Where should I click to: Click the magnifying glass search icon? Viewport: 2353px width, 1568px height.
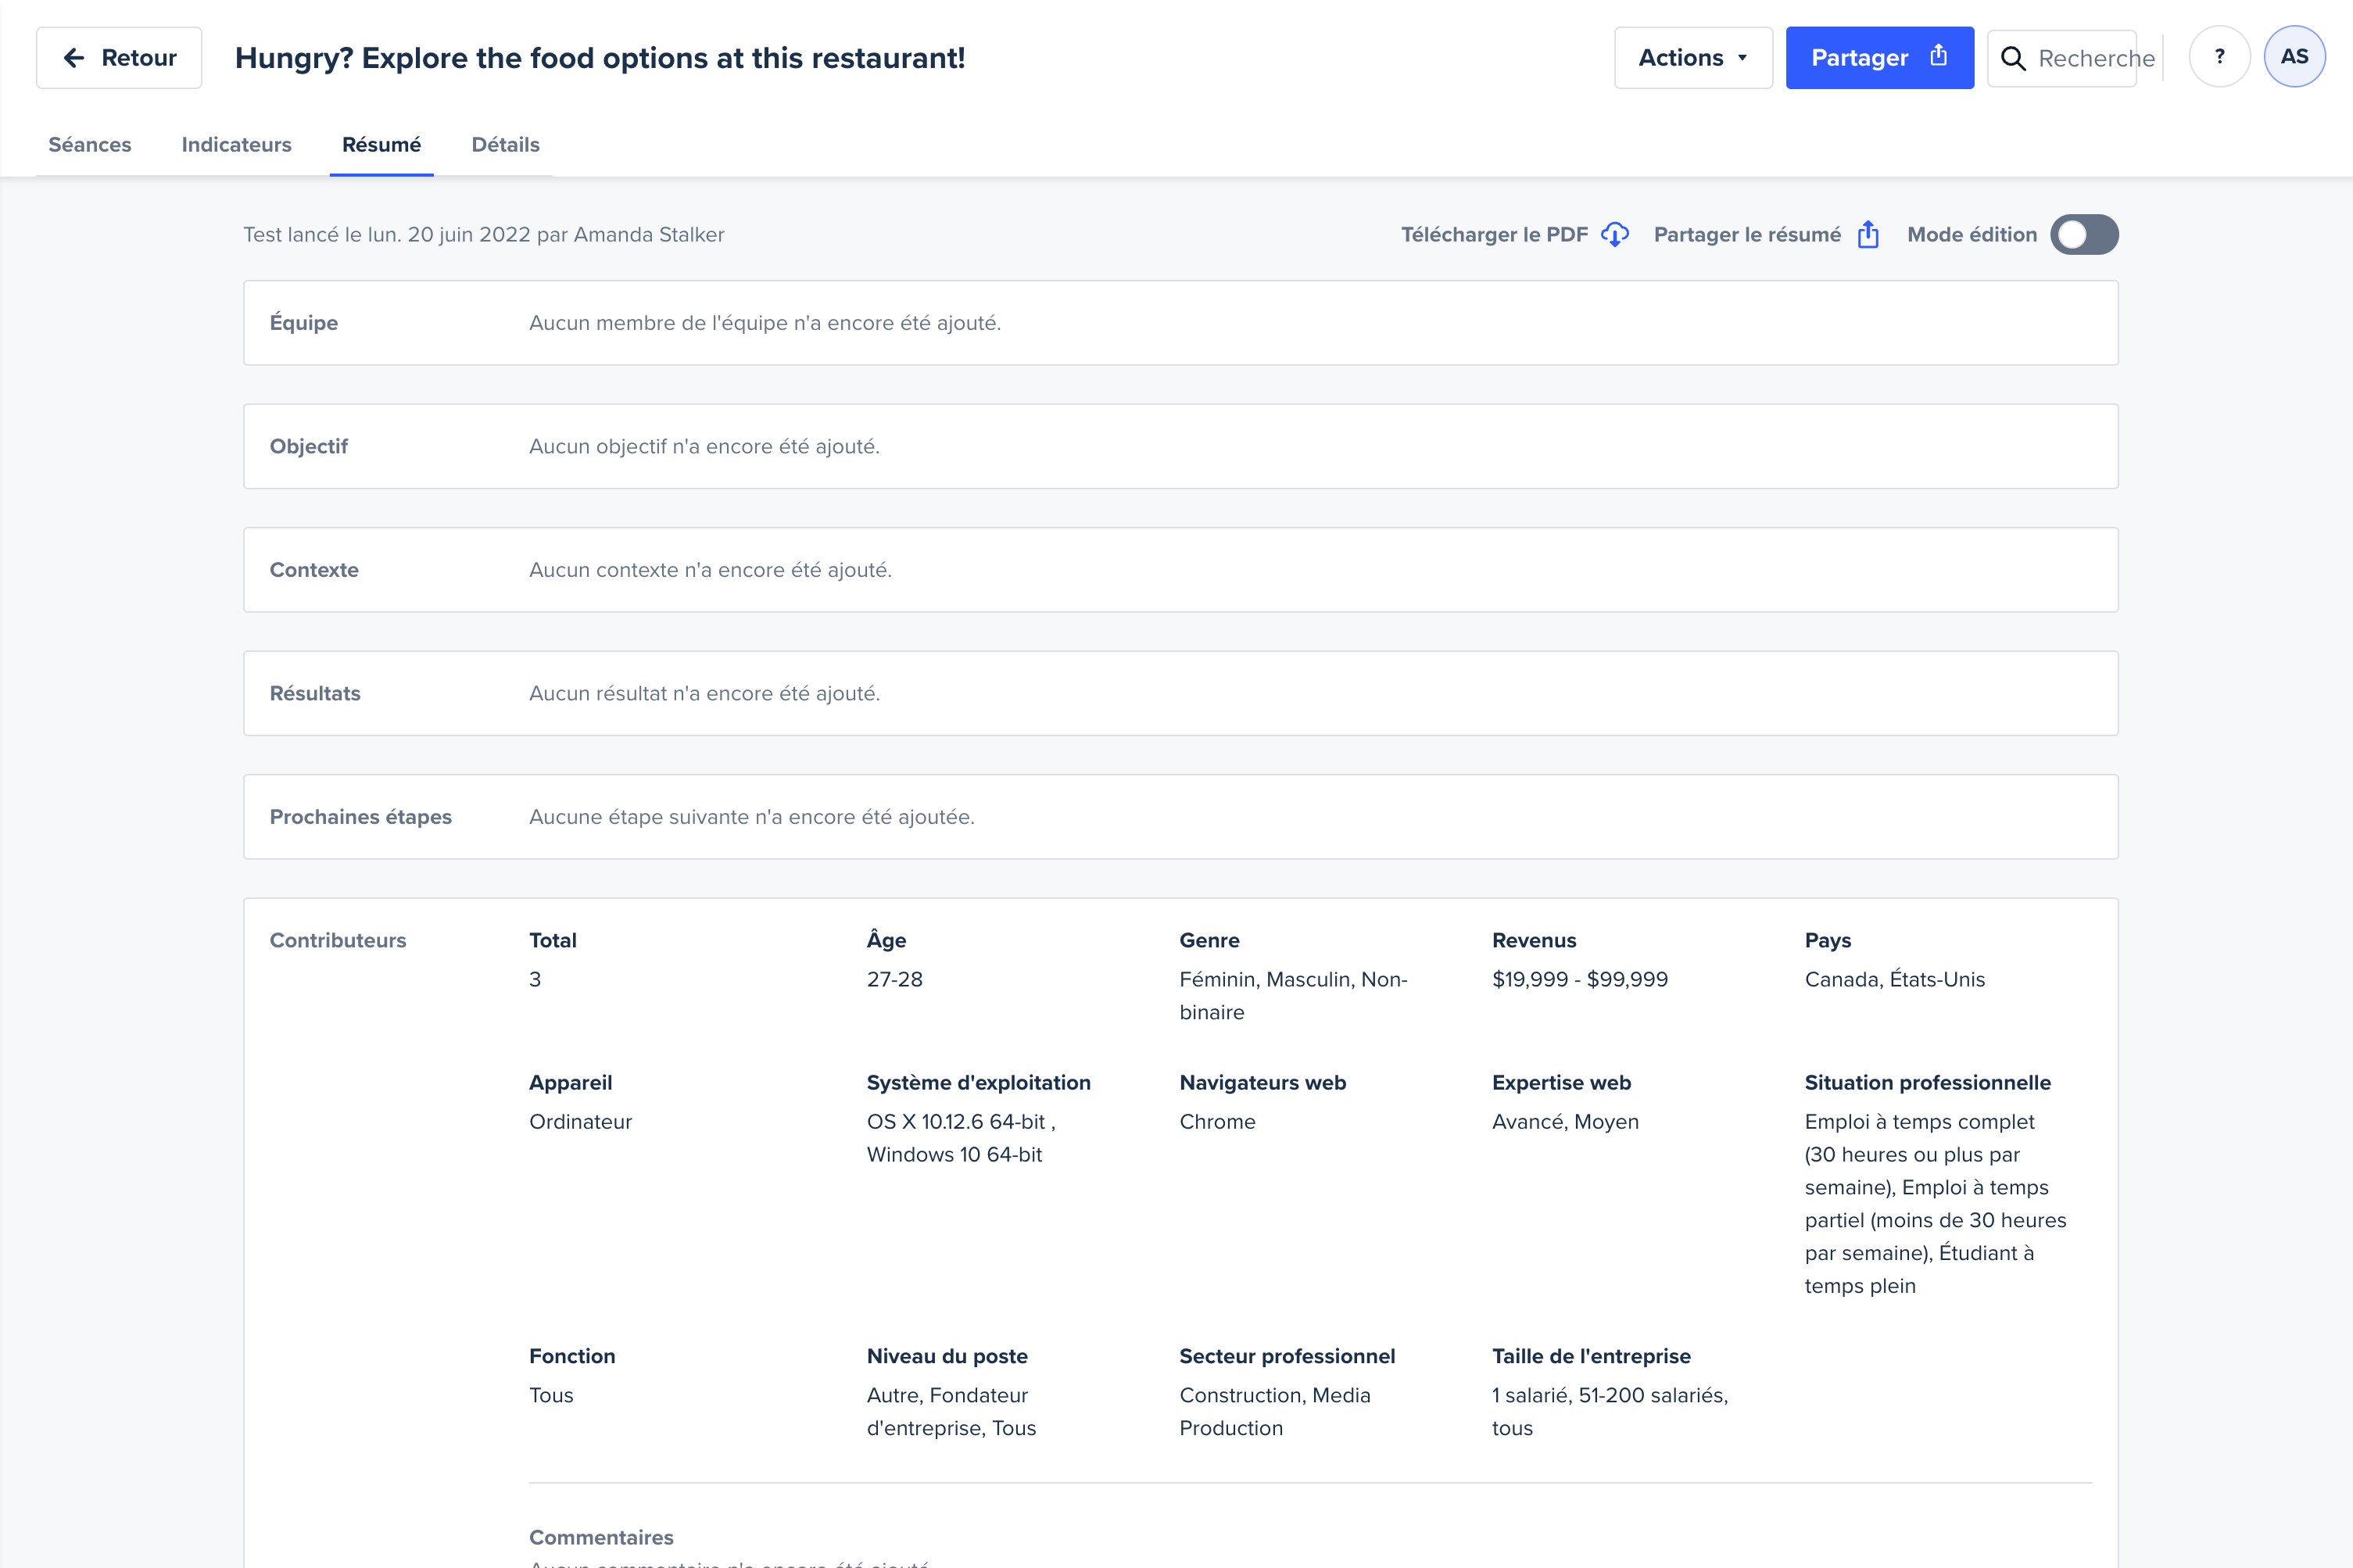coord(2013,59)
